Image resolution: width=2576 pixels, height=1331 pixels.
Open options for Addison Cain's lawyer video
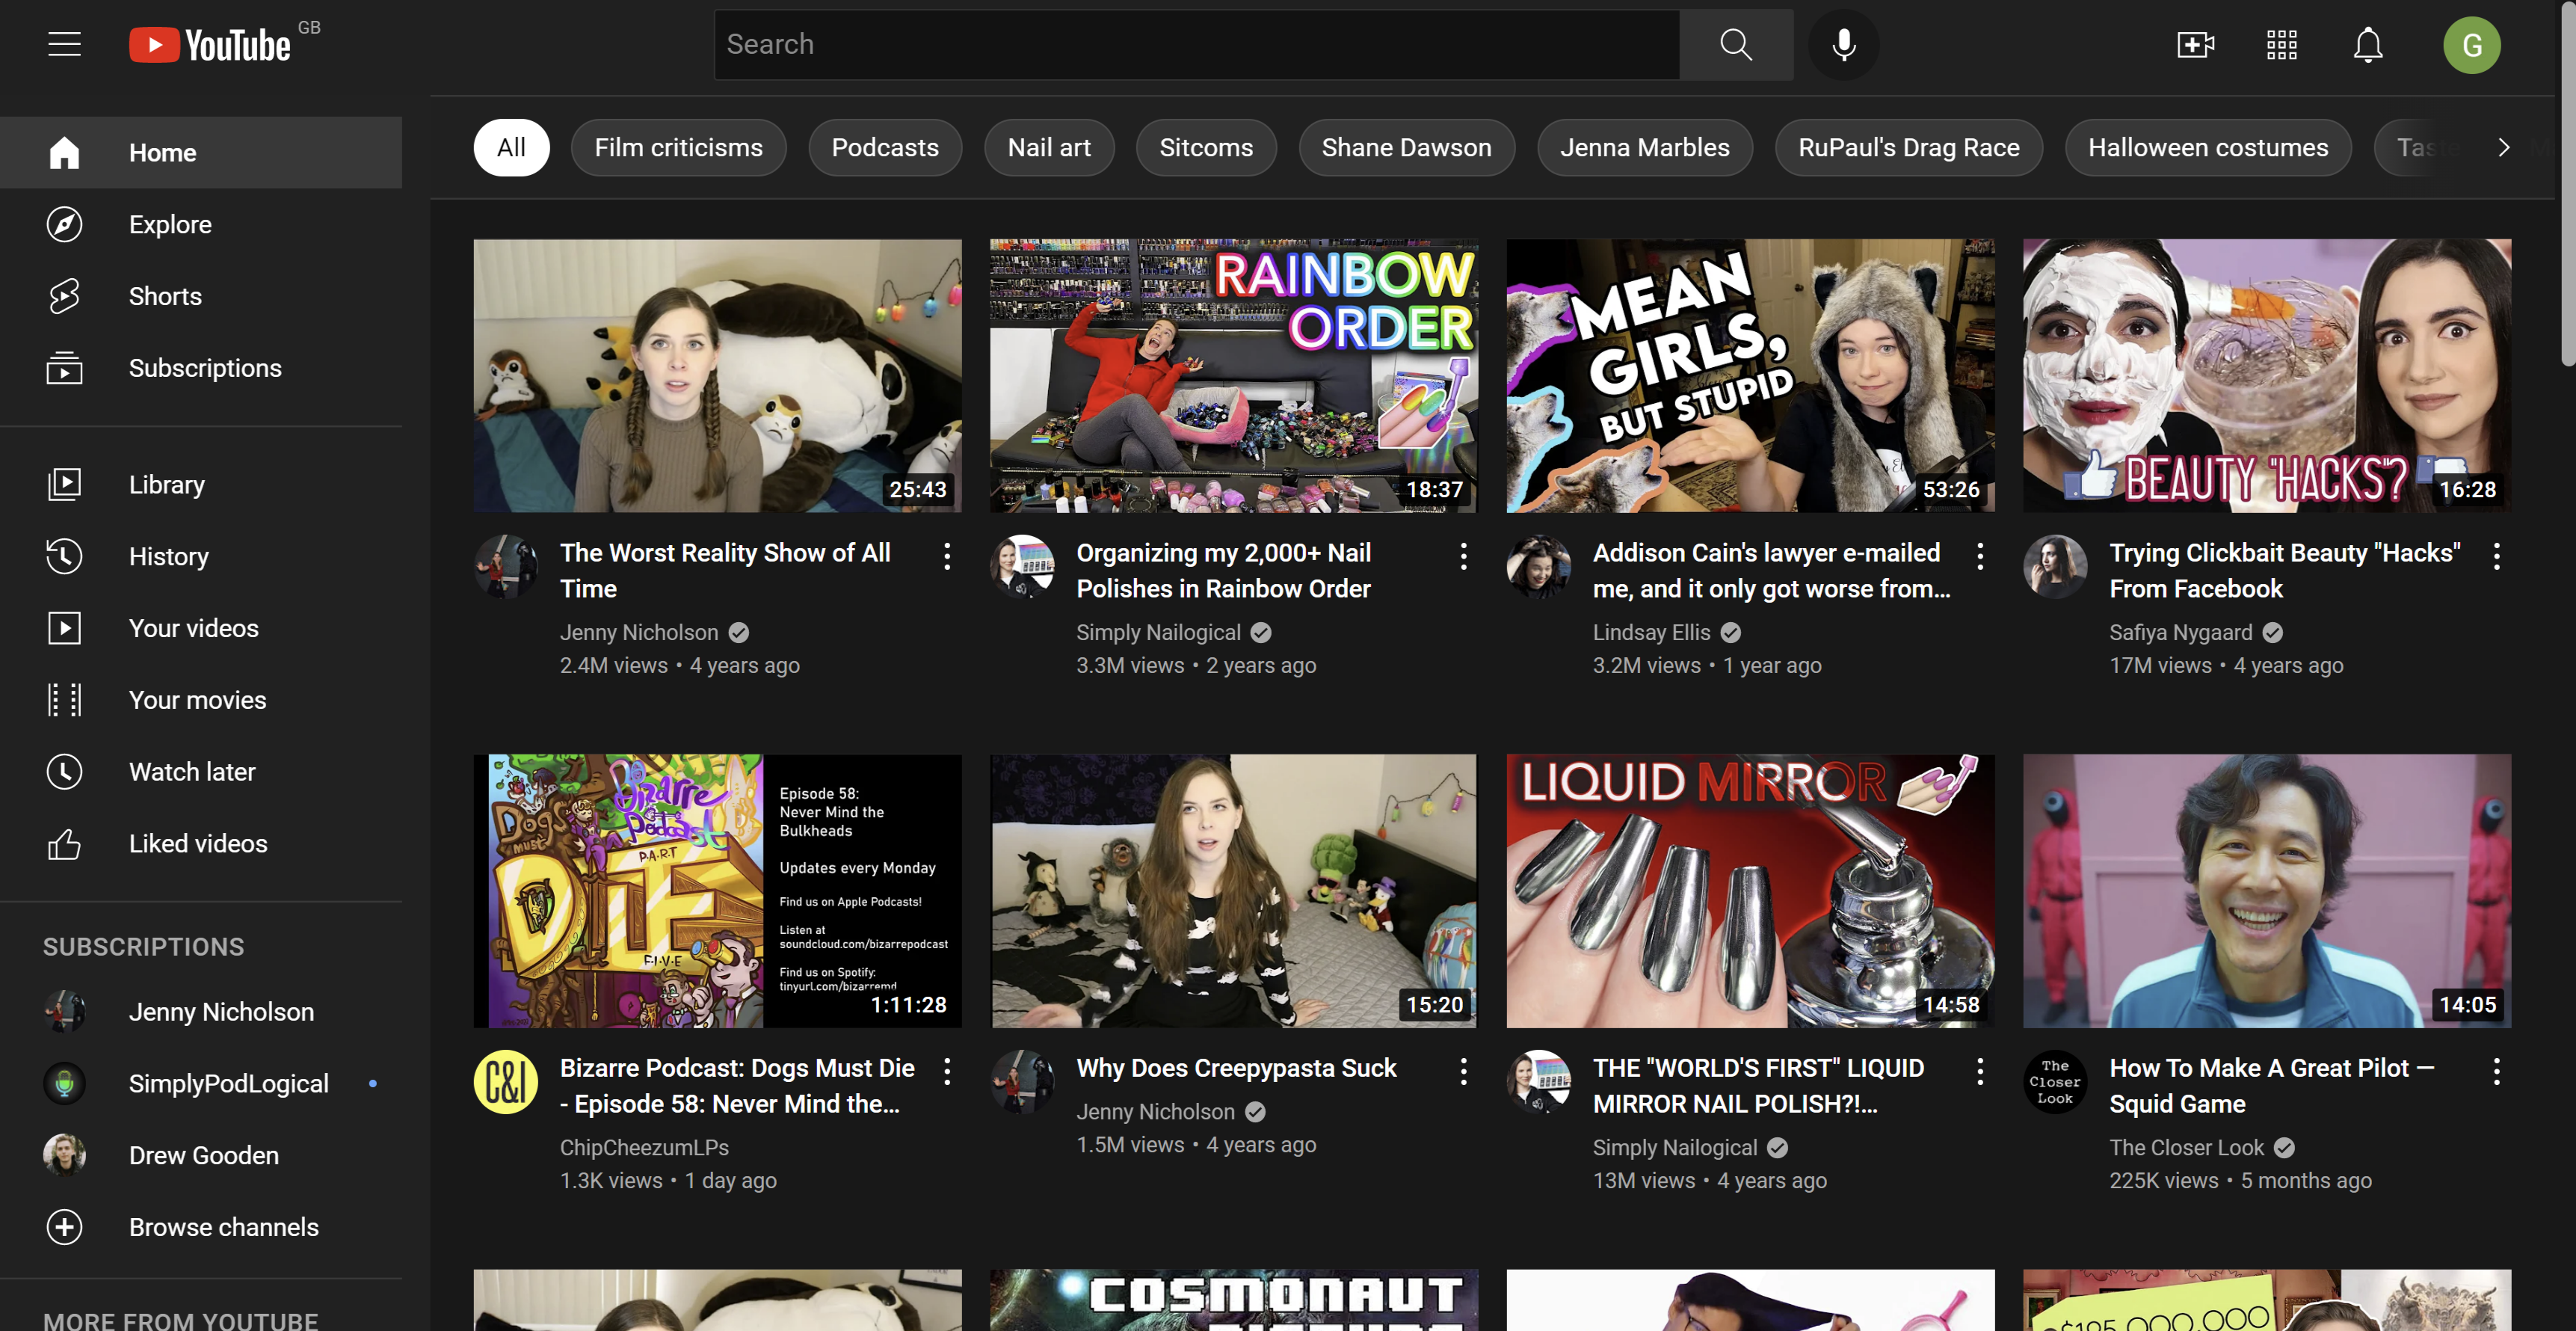[x=1980, y=556]
